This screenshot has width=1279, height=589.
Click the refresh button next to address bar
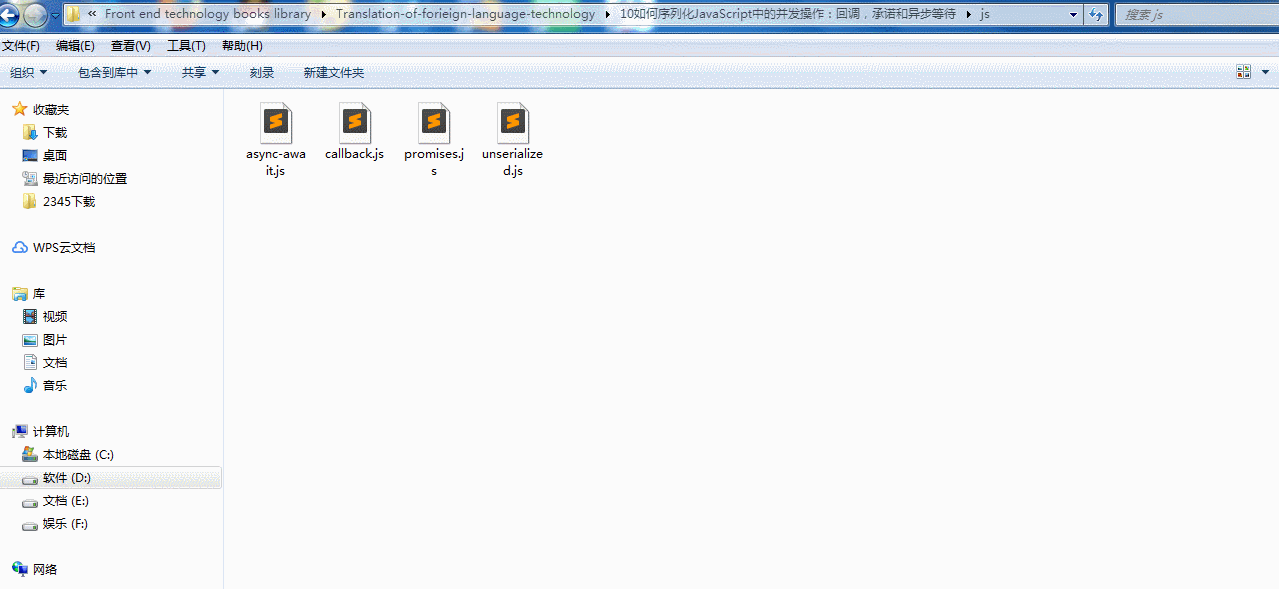pos(1096,14)
